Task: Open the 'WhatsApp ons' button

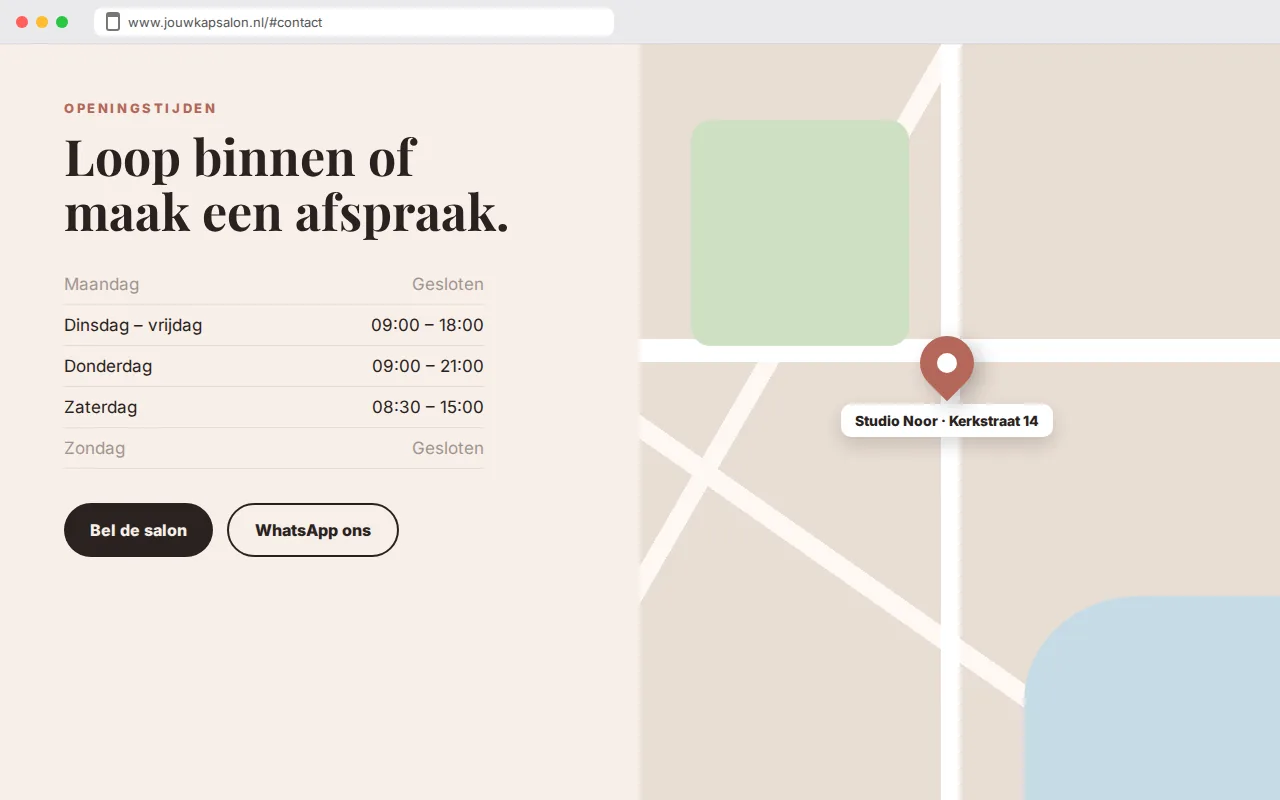Action: tap(313, 530)
